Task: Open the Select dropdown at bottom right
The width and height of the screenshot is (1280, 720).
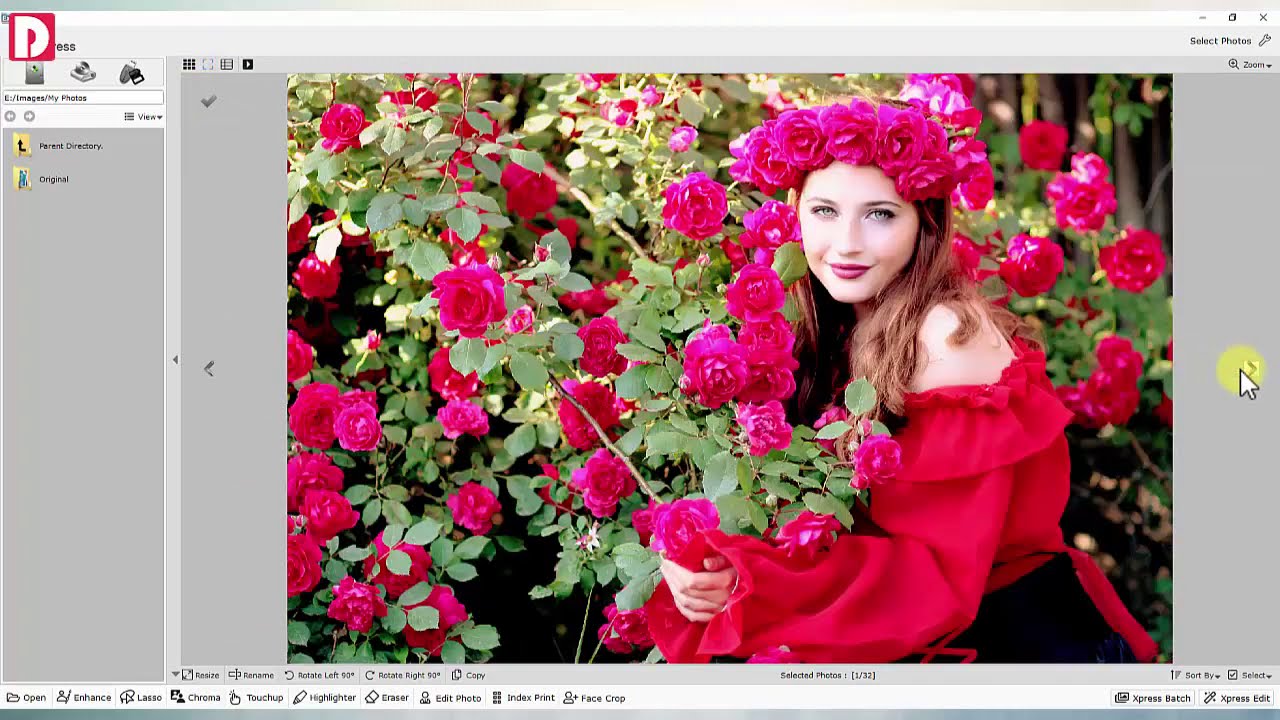Action: click(x=1250, y=675)
